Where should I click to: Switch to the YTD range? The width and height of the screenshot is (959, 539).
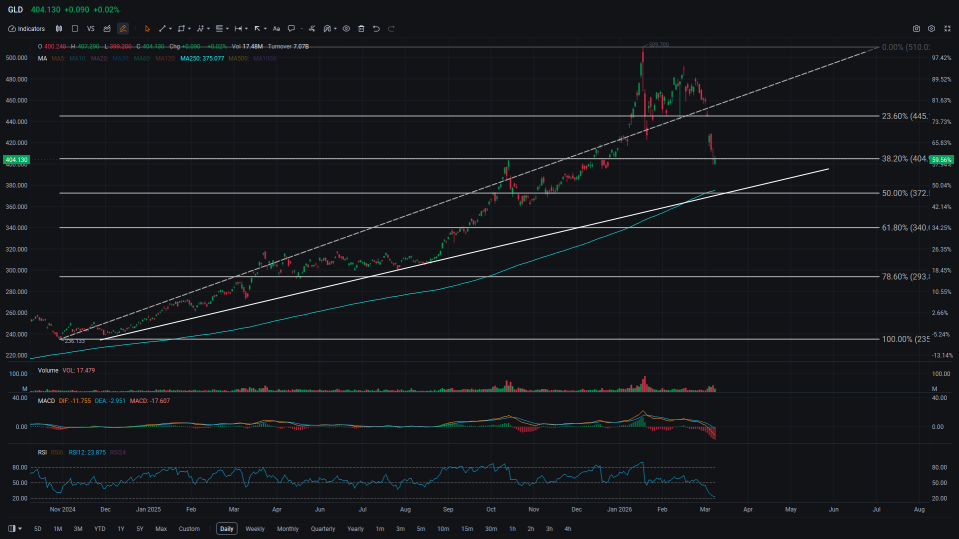pyautogui.click(x=100, y=529)
